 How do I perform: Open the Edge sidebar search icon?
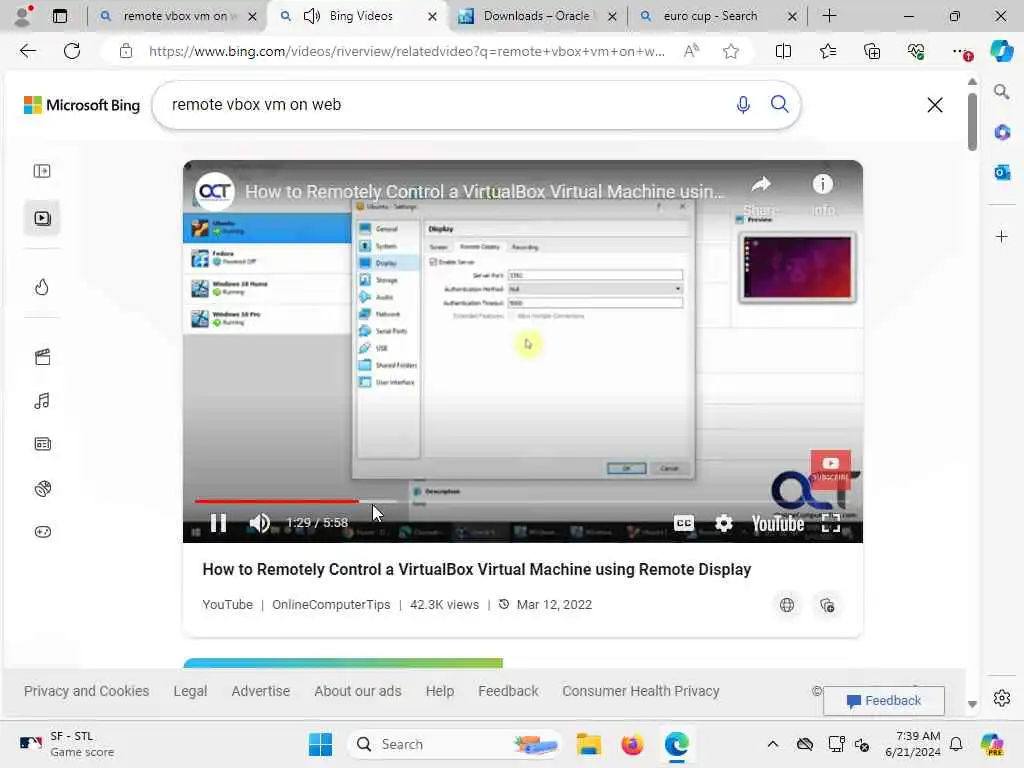click(x=1002, y=92)
